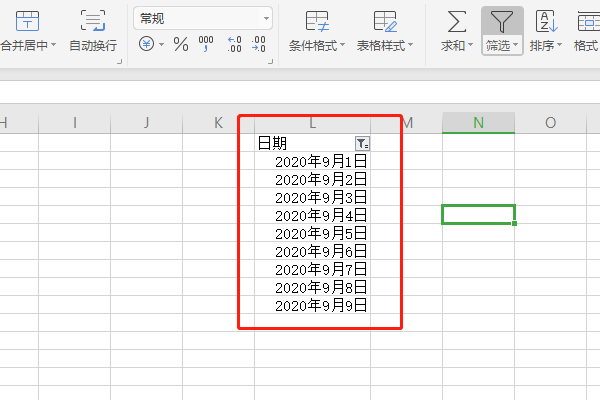Screen dimensions: 600x400
Task: Select cell with 2020年9月8日
Action: click(x=312, y=287)
